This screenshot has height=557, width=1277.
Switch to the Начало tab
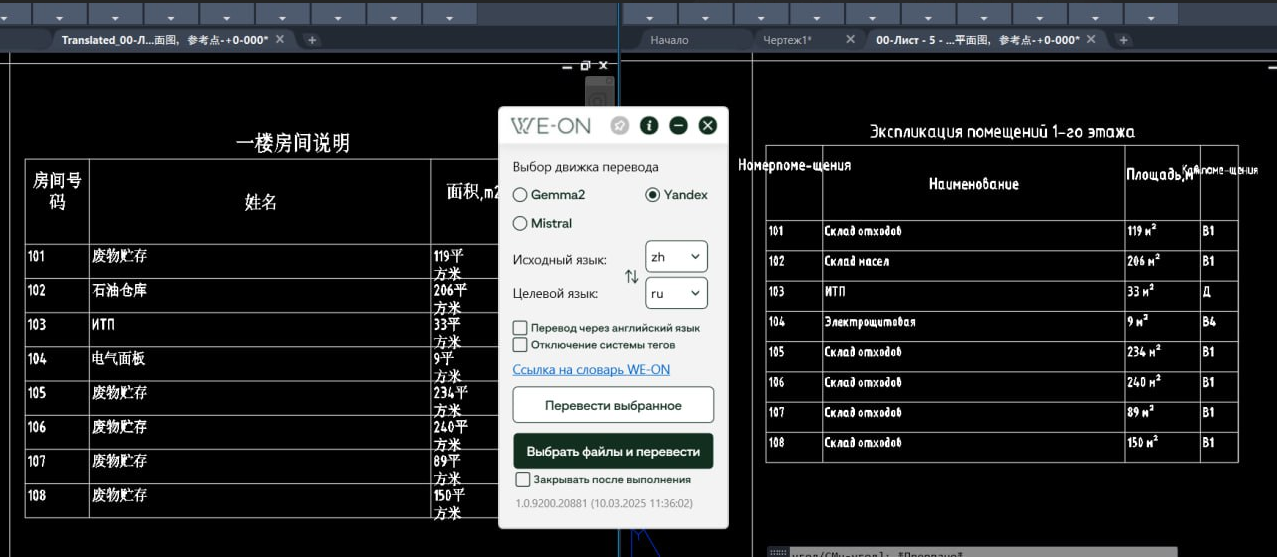click(x=669, y=40)
